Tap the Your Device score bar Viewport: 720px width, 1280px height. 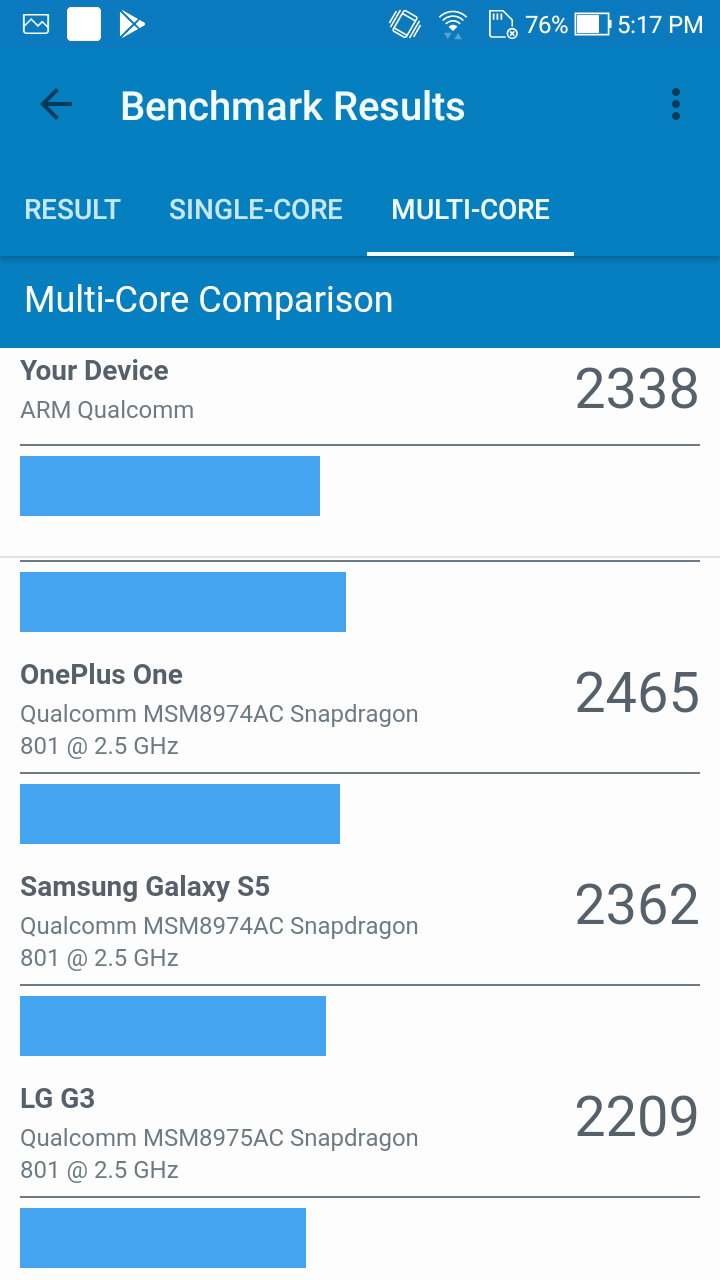(170, 486)
